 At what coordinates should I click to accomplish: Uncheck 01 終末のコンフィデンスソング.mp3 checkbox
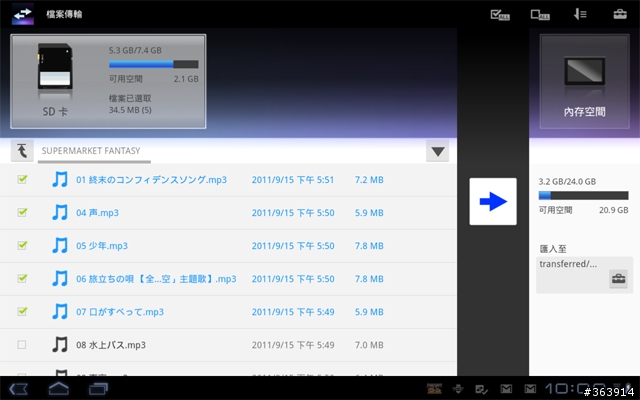(x=22, y=179)
